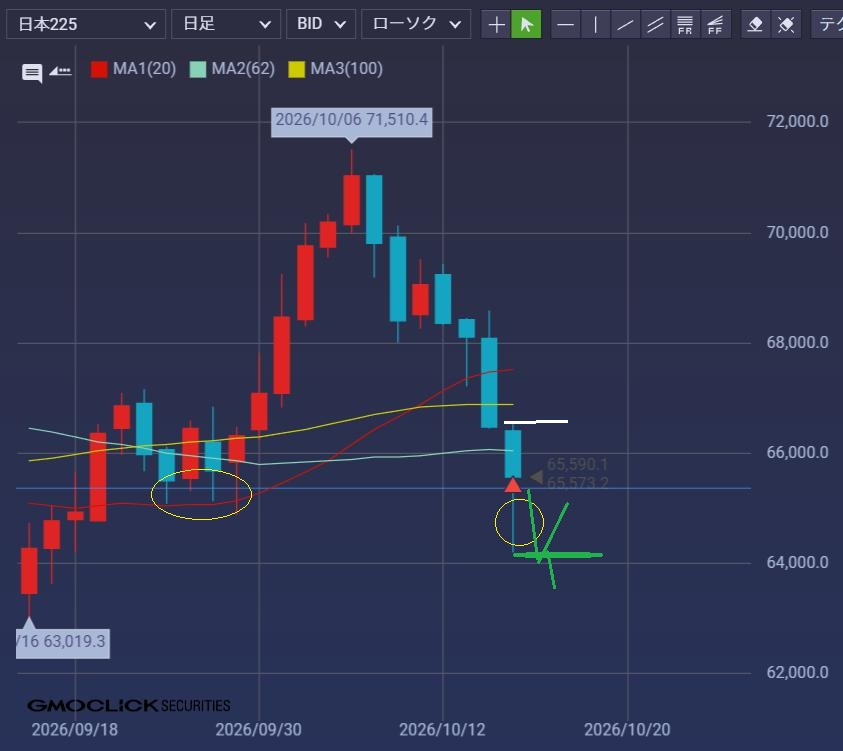Click the red triangle price marker

[513, 485]
